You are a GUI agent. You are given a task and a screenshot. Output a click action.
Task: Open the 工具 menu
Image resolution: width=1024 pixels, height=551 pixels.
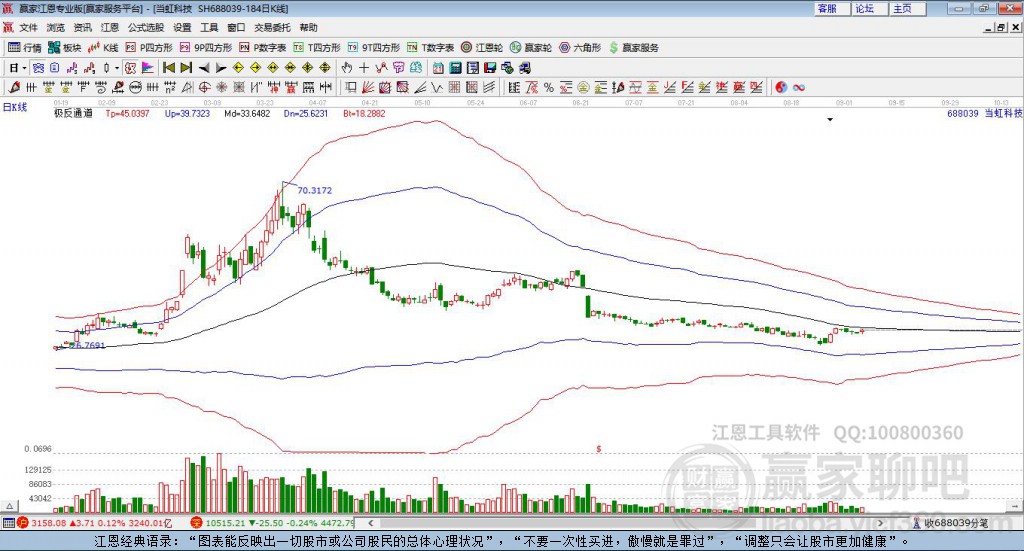(x=209, y=27)
